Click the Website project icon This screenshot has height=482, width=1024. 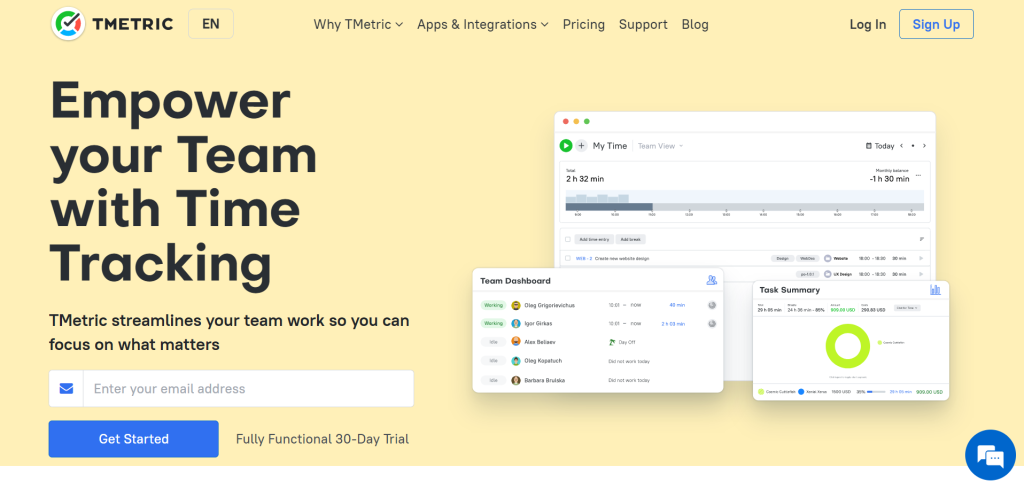click(828, 258)
